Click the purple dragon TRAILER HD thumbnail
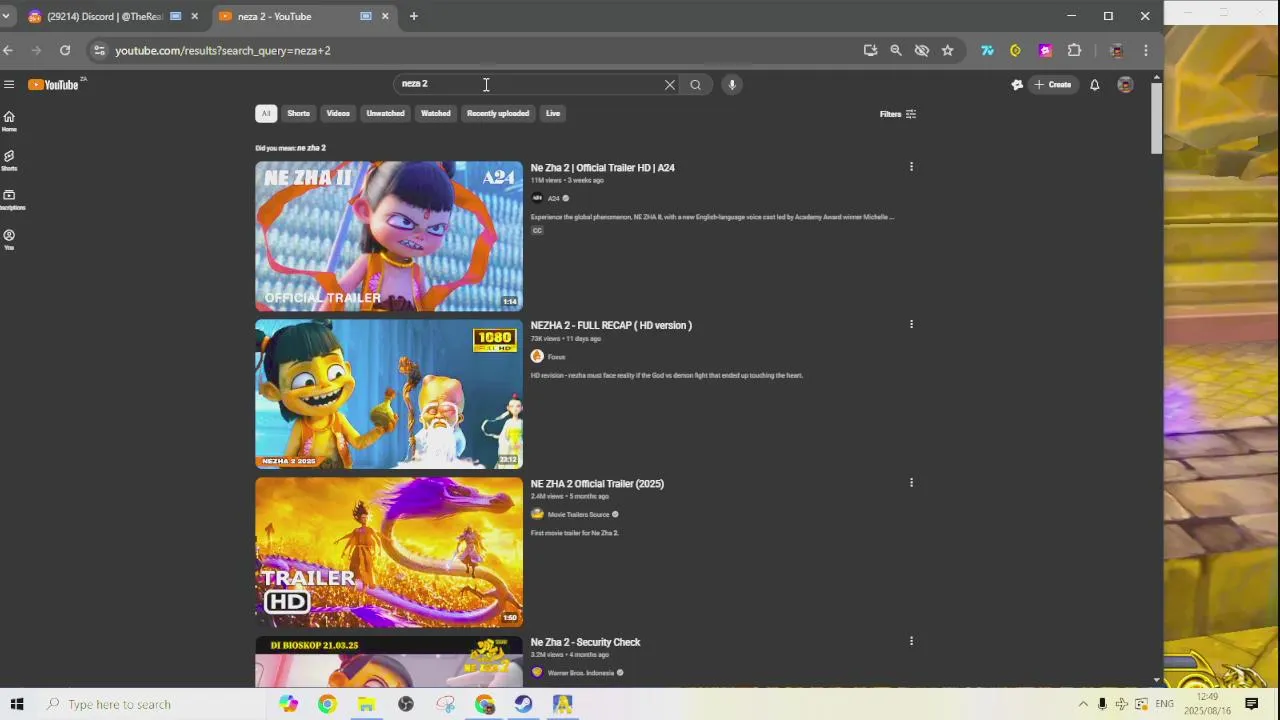 tap(389, 552)
